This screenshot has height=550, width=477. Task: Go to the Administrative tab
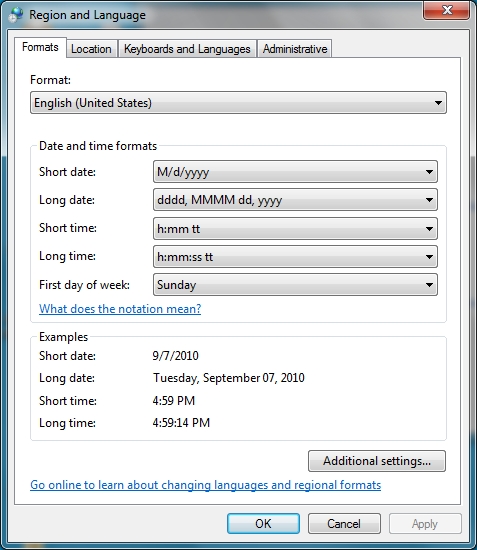click(x=295, y=49)
